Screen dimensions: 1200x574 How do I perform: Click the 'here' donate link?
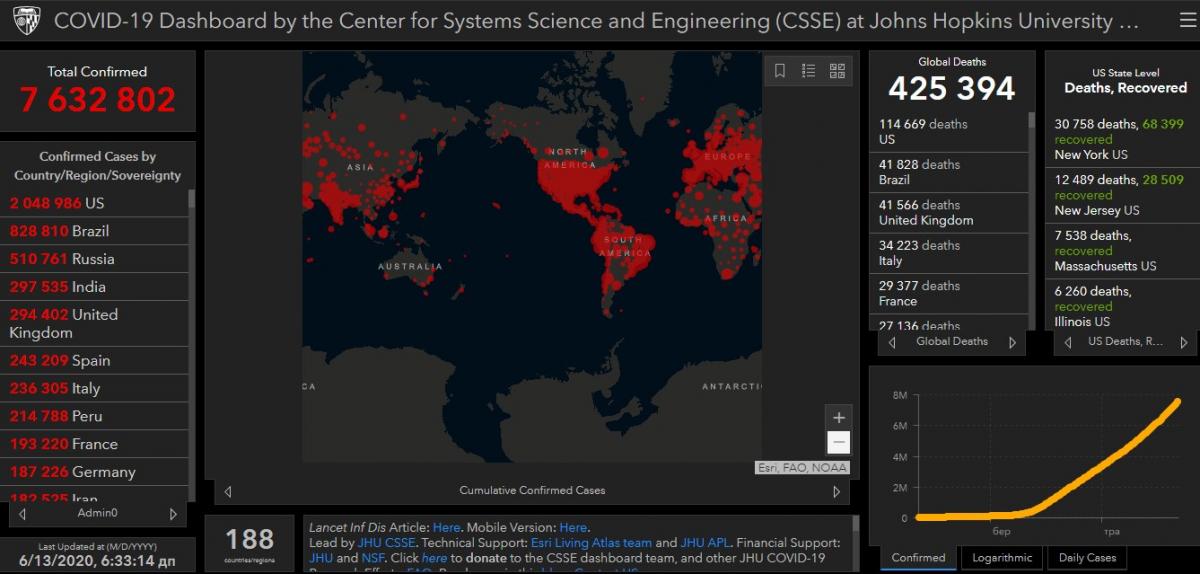click(434, 558)
